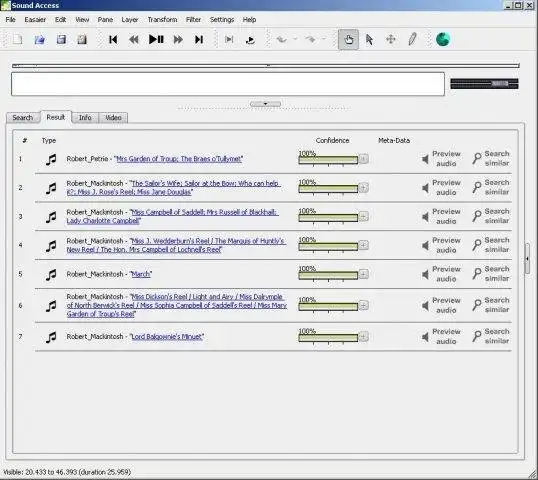
Task: Switch to the Video tab
Action: (x=113, y=118)
